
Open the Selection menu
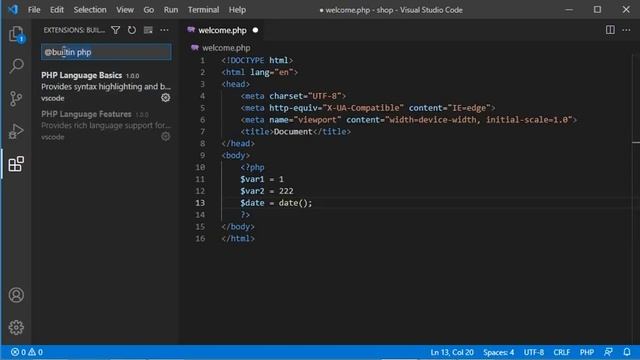[x=90, y=9]
